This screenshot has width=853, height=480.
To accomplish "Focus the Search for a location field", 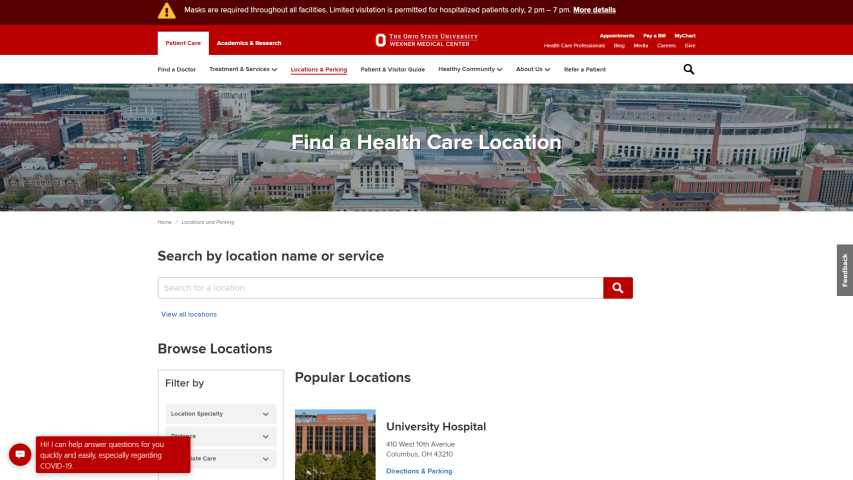I will [380, 288].
